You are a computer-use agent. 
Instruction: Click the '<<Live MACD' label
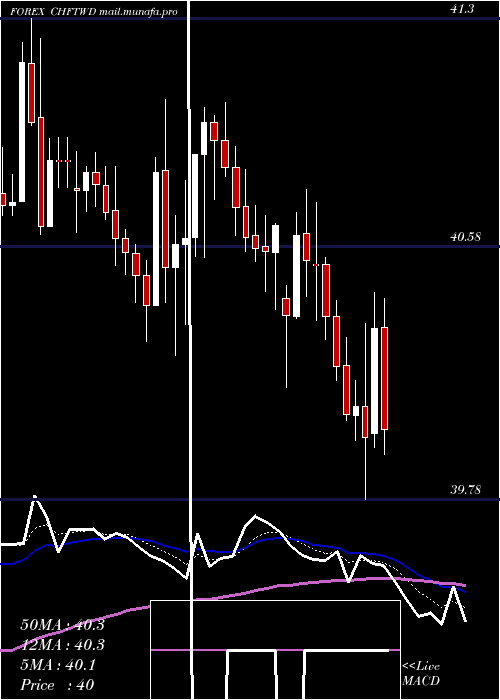pos(421,673)
